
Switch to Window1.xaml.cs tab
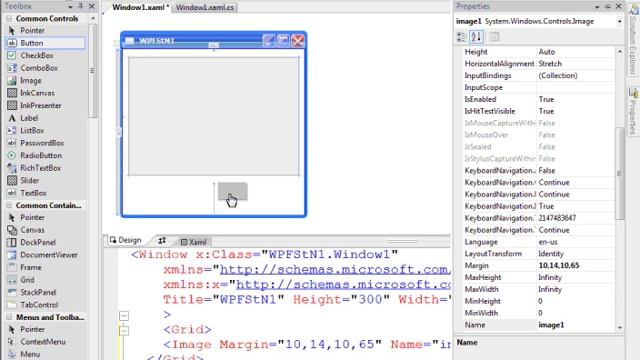pyautogui.click(x=205, y=7)
